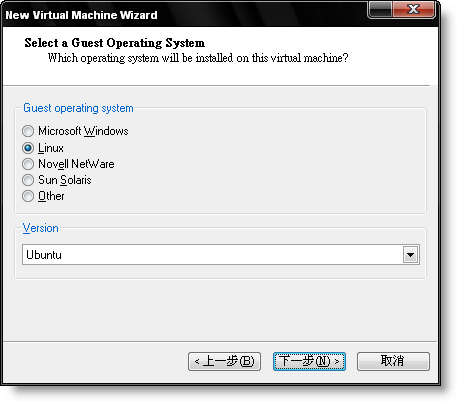Pick the Novell NetWare radio button
The image size is (457, 402).
click(x=28, y=164)
